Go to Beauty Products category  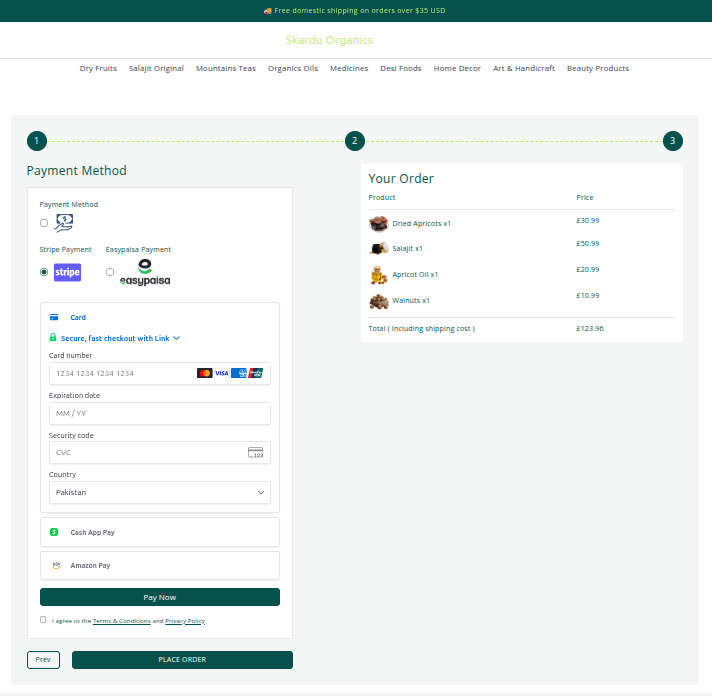(597, 69)
